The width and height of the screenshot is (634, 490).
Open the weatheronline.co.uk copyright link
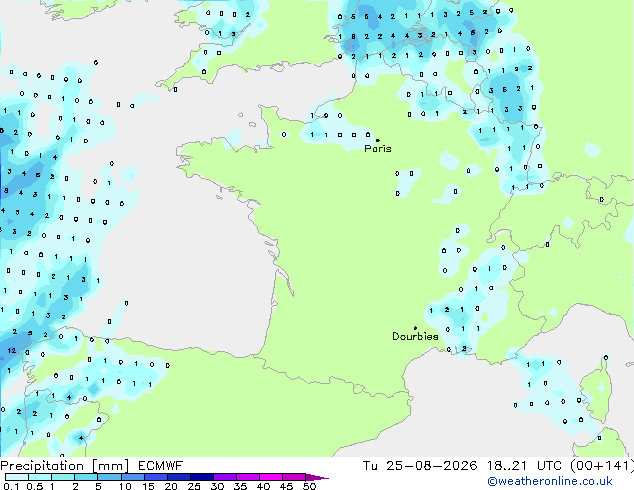point(550,481)
